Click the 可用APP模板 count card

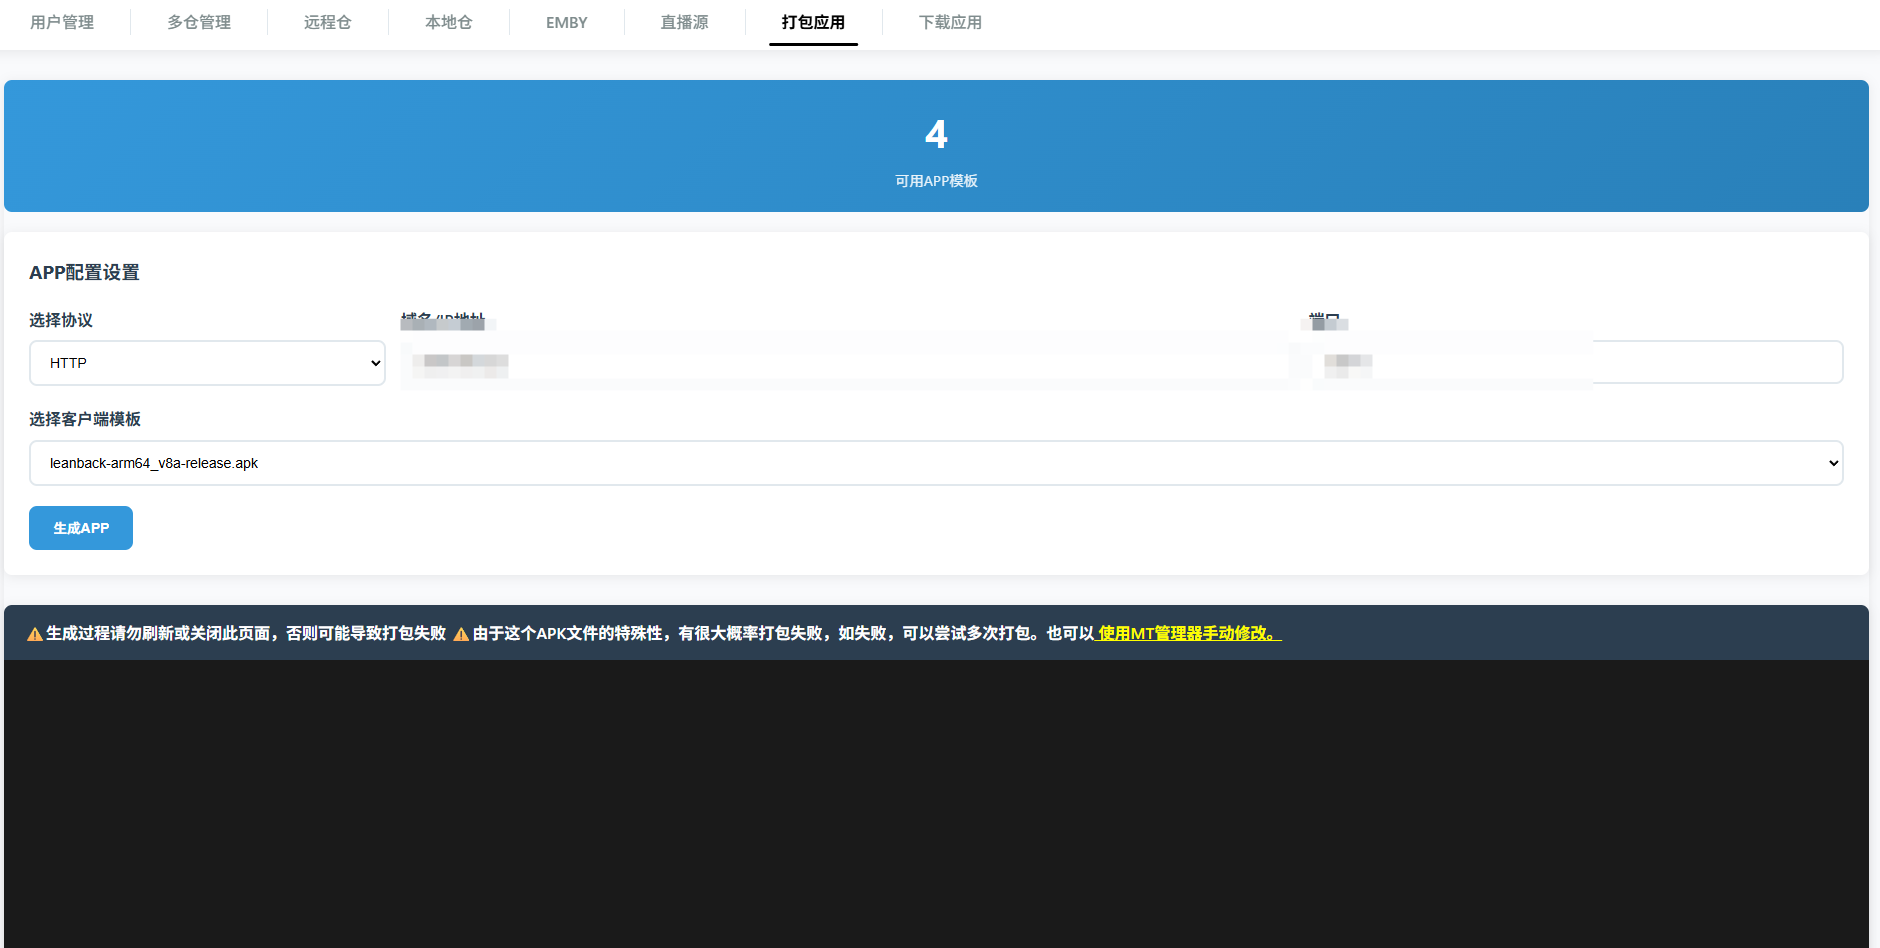coord(936,147)
